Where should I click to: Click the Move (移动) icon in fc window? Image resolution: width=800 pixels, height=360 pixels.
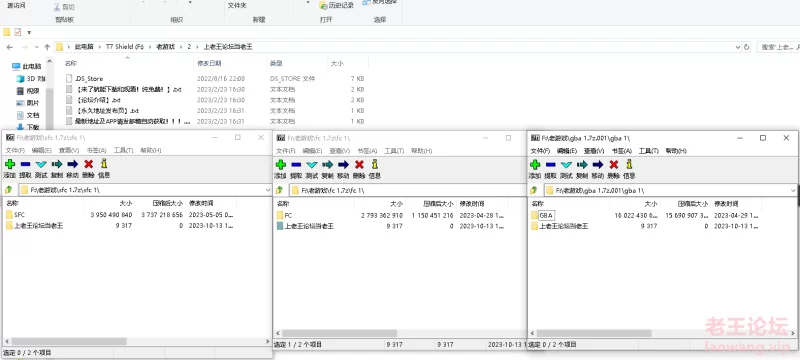tap(343, 164)
